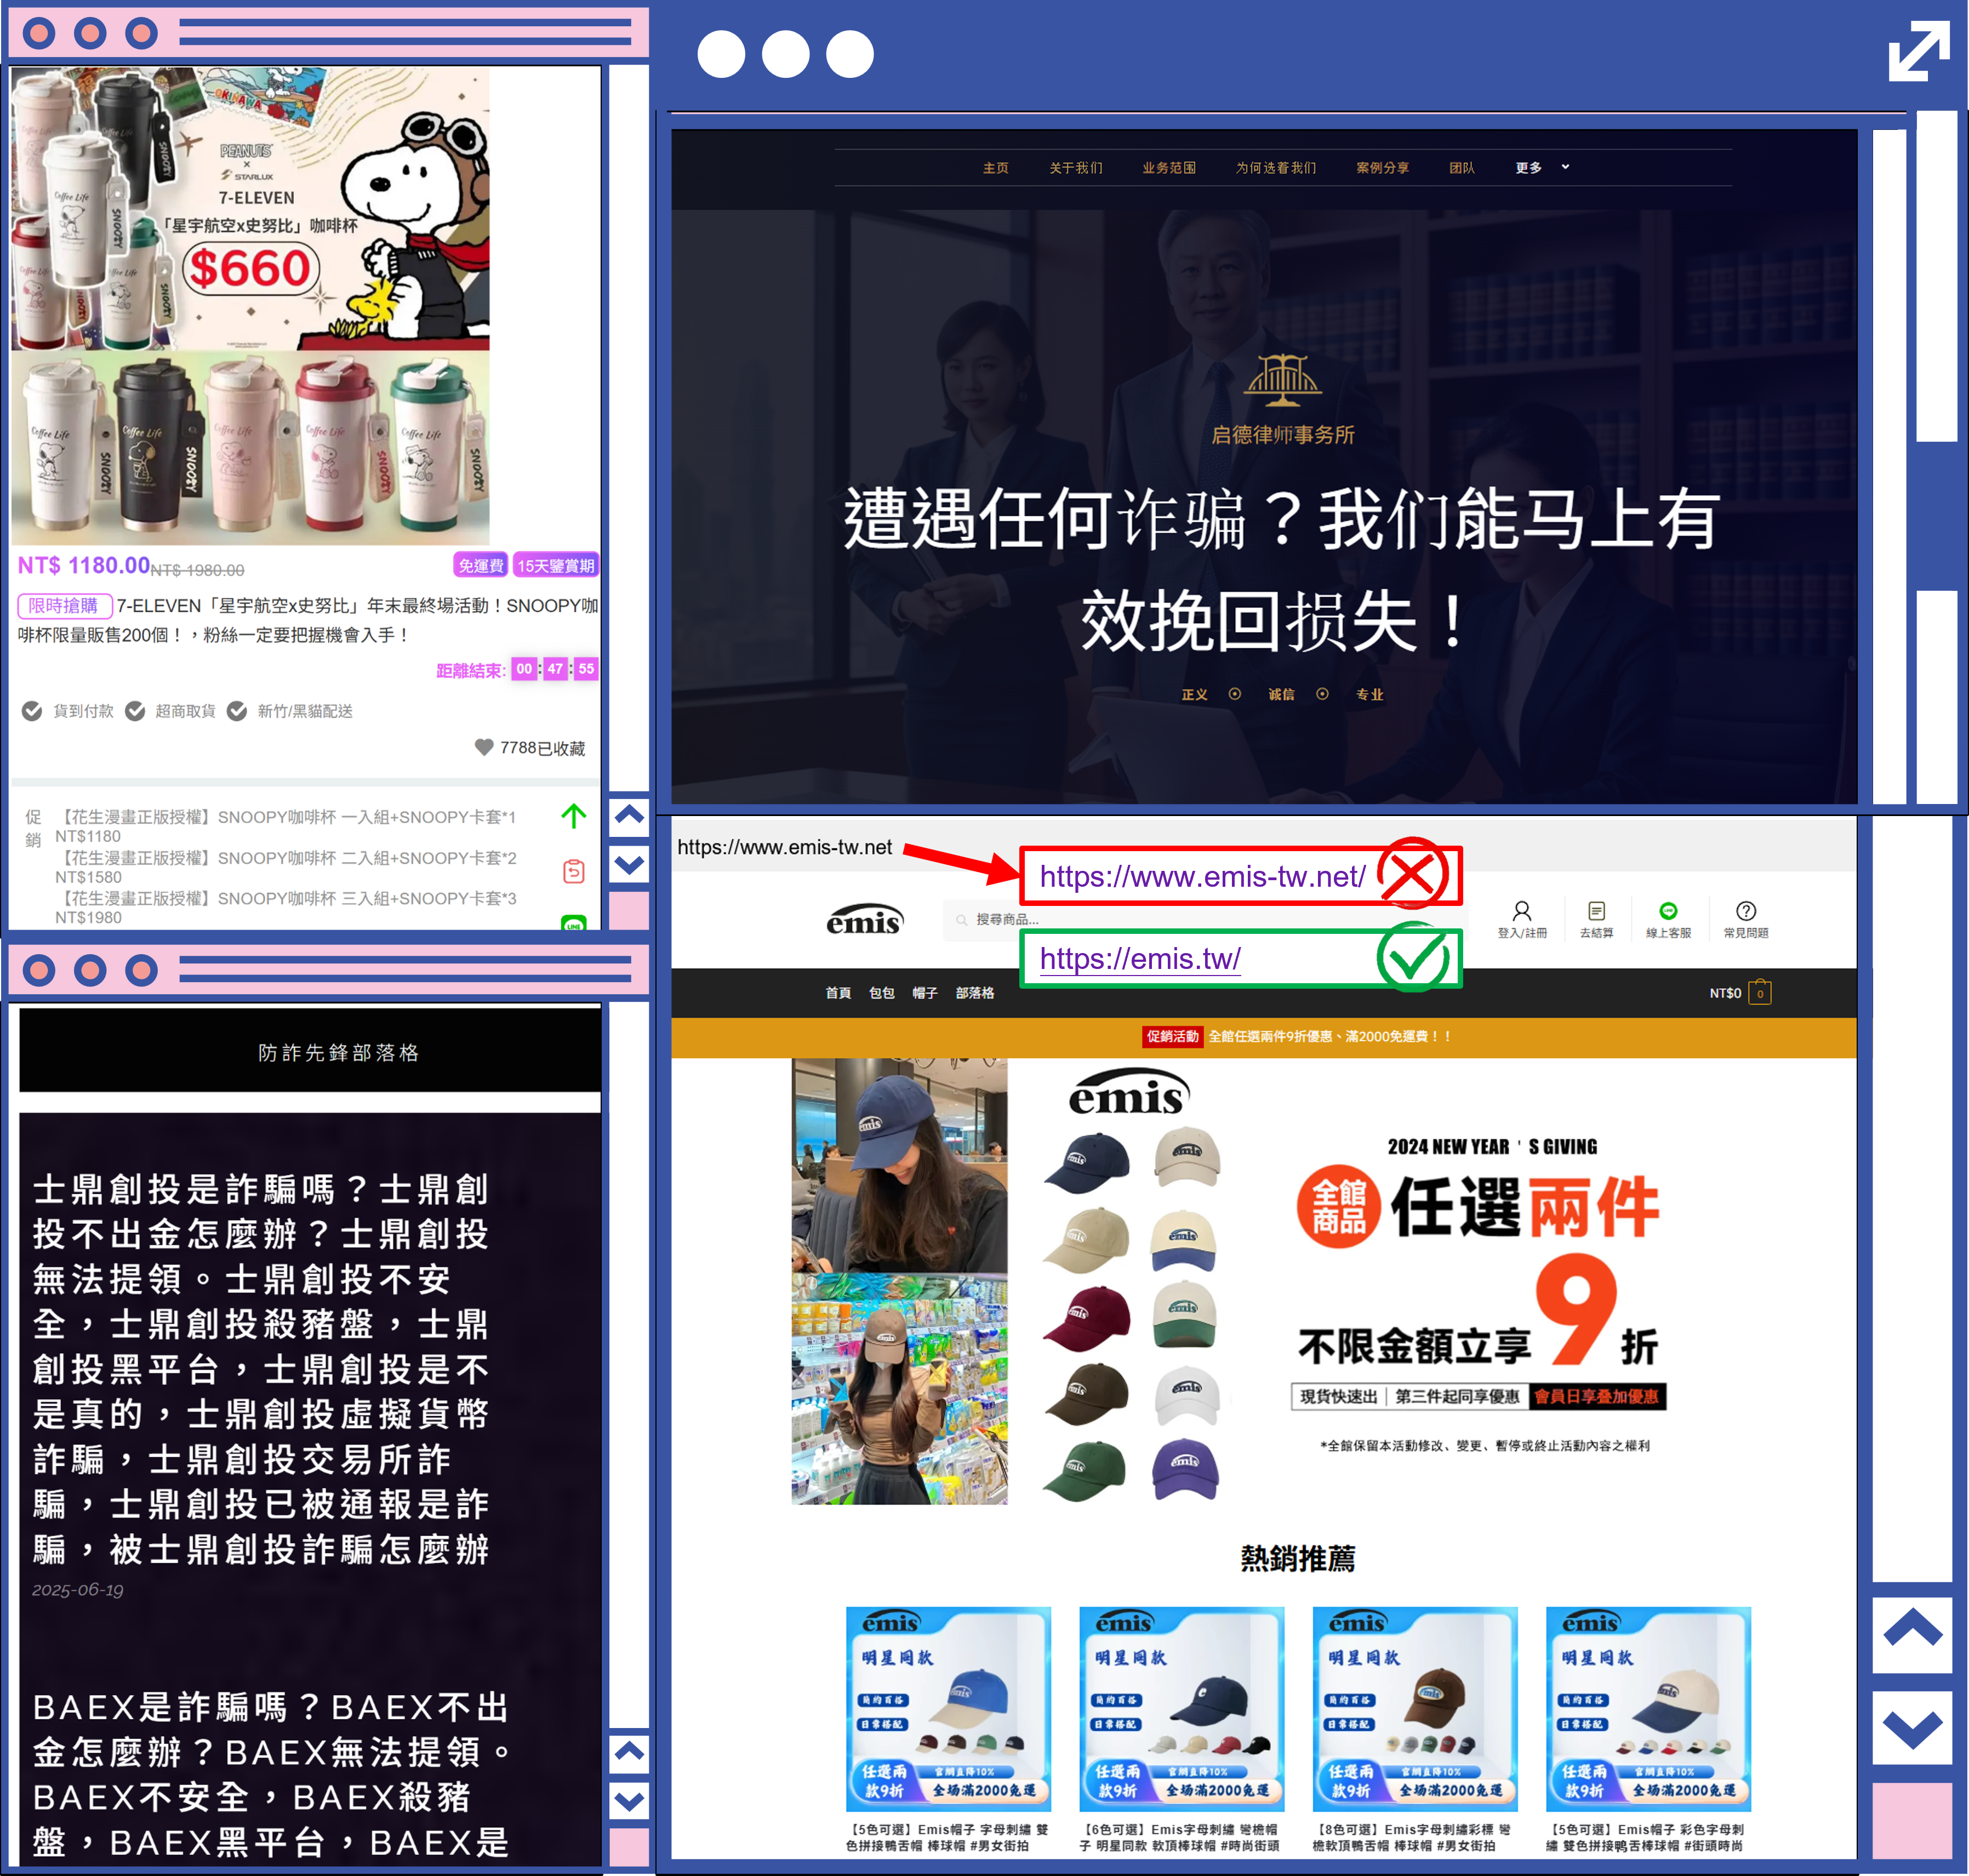The width and height of the screenshot is (1969, 1876).
Task: Click pink scrollbar thumb in emis window
Action: [1912, 1819]
